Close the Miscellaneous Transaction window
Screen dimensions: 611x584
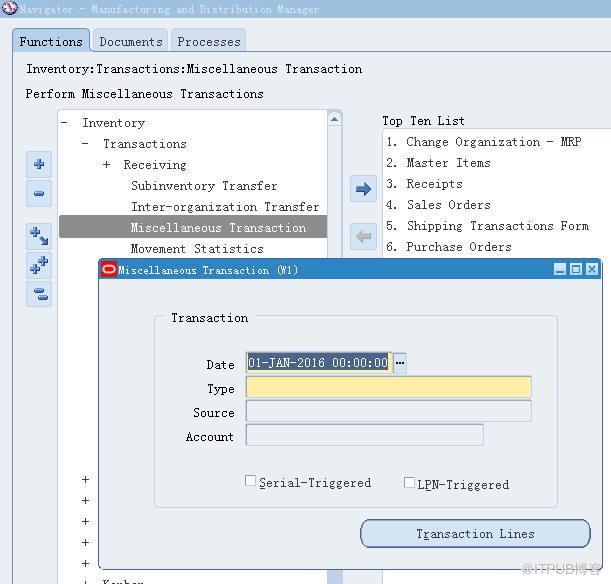(x=592, y=269)
